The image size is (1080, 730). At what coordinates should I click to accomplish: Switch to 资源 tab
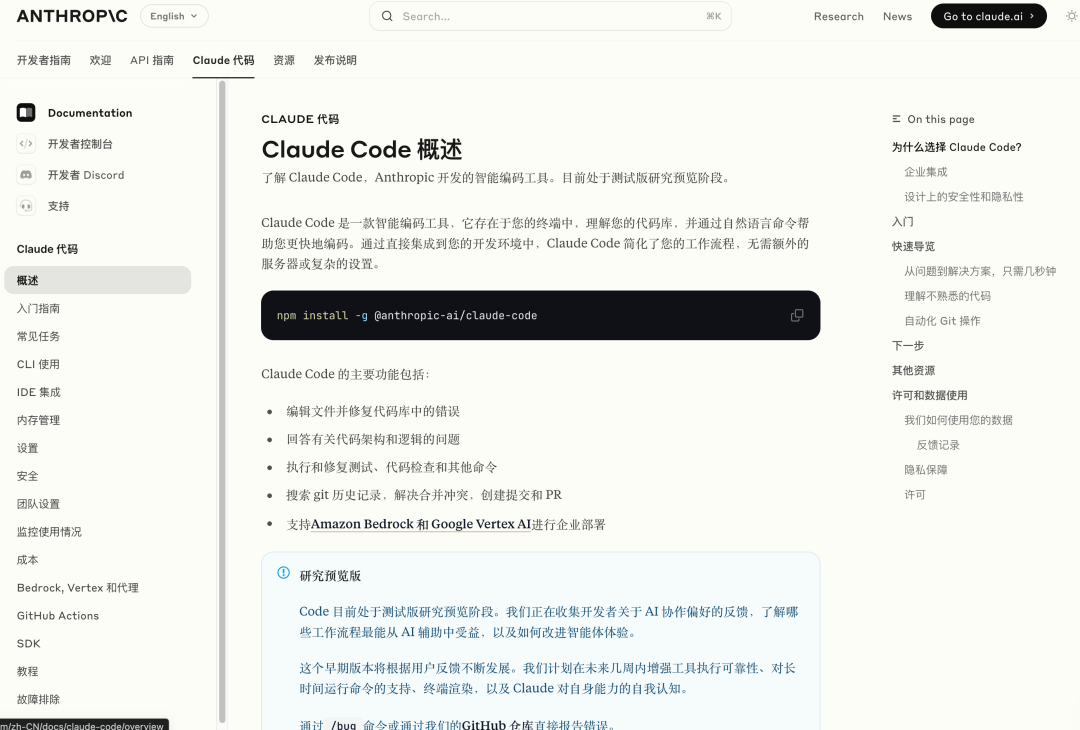click(x=284, y=60)
